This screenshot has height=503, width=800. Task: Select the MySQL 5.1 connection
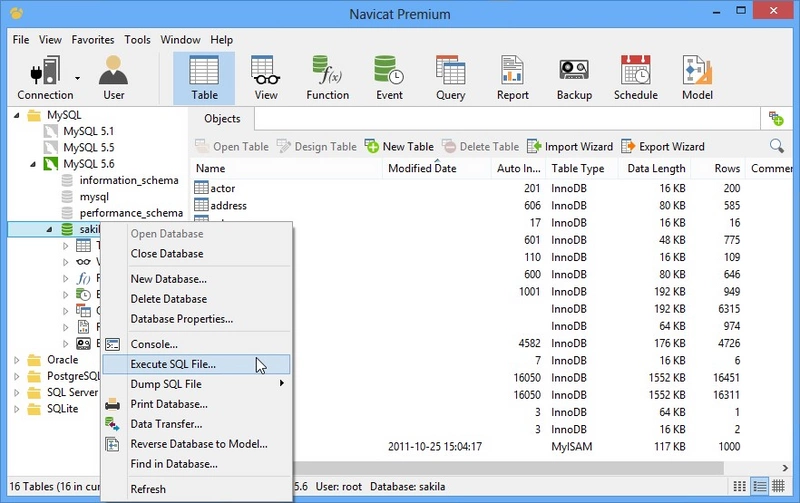(88, 132)
